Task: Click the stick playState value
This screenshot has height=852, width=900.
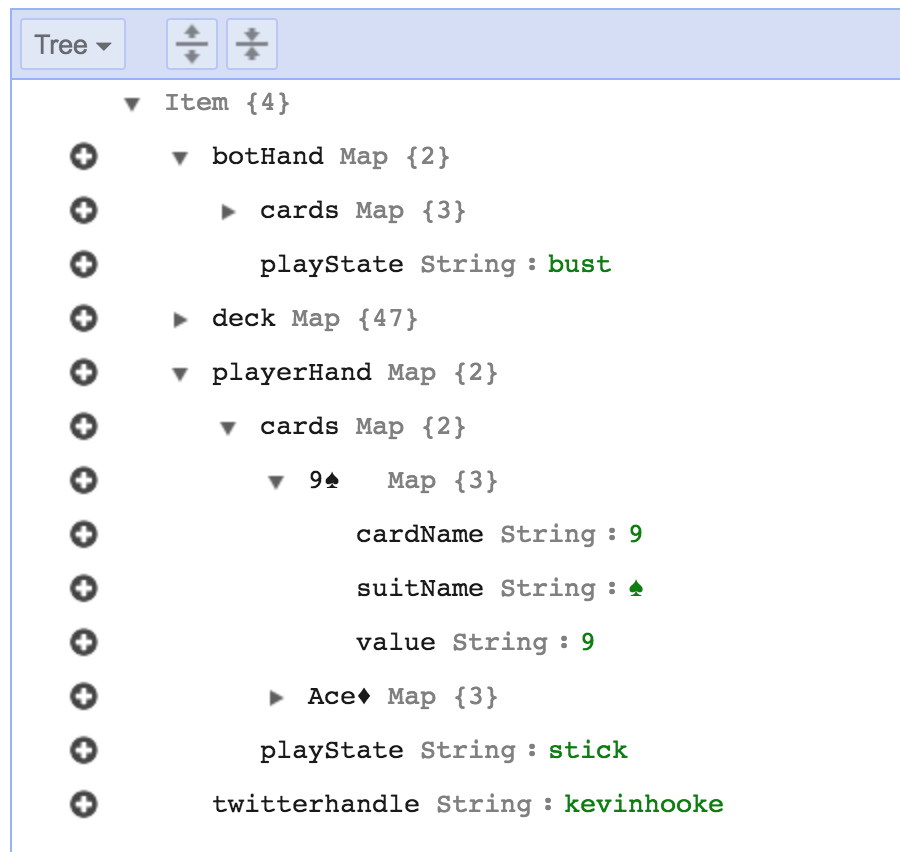Action: (588, 750)
